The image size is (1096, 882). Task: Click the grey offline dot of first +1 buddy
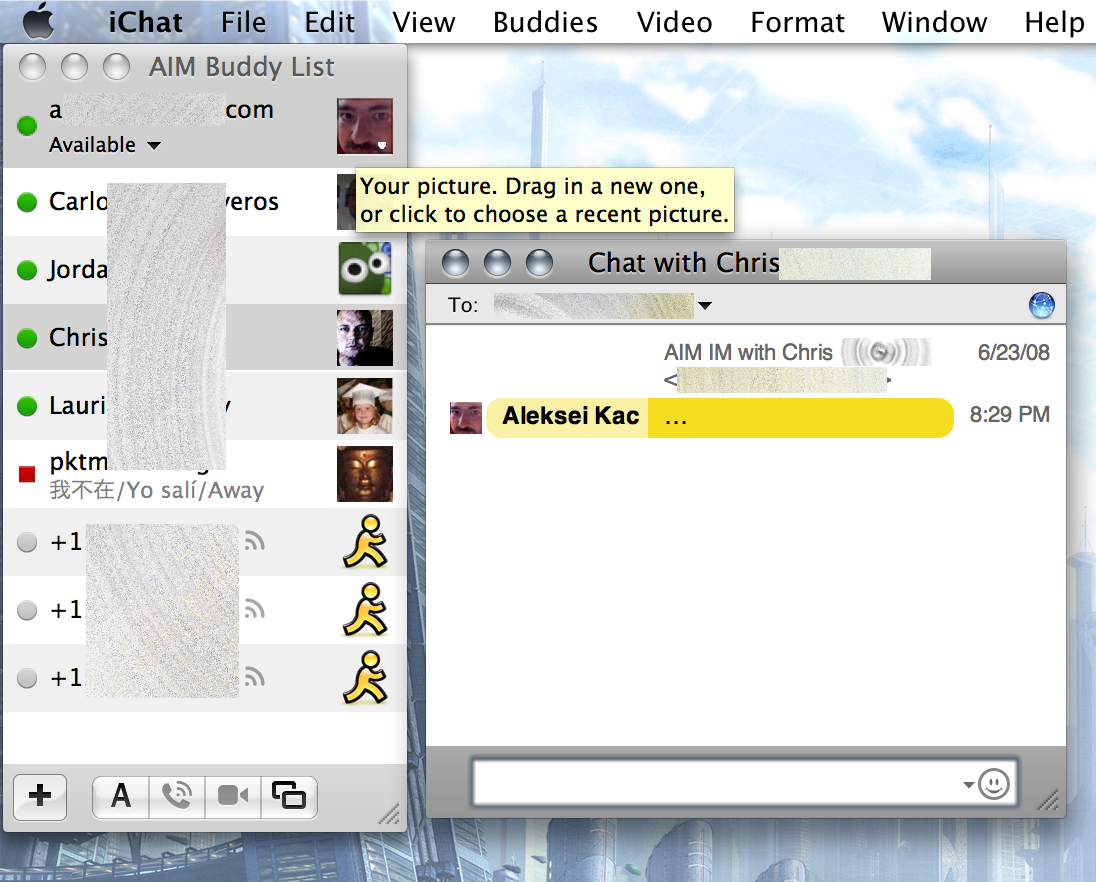click(27, 542)
